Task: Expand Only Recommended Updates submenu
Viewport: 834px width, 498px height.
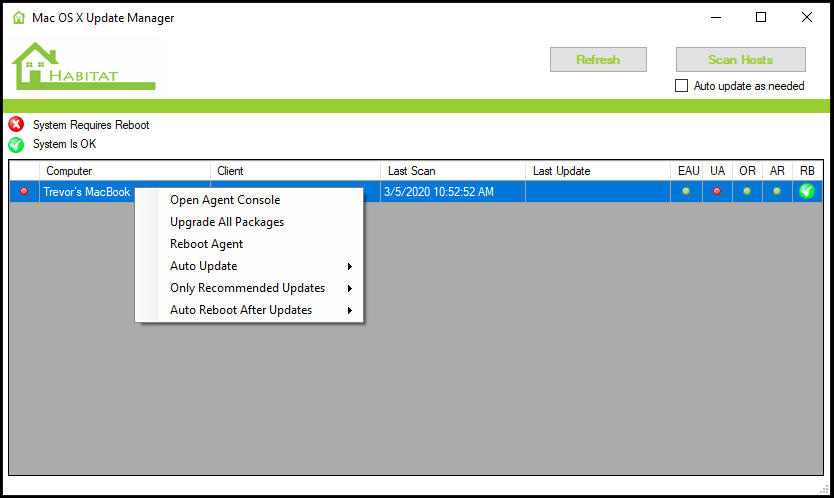Action: pos(260,288)
